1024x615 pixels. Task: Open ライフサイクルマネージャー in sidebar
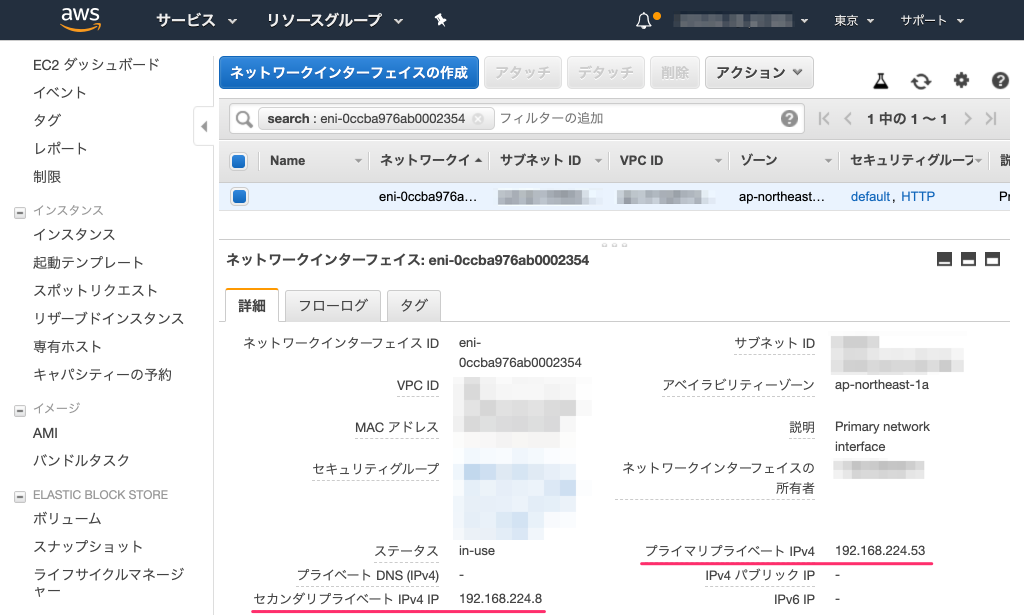tap(108, 582)
